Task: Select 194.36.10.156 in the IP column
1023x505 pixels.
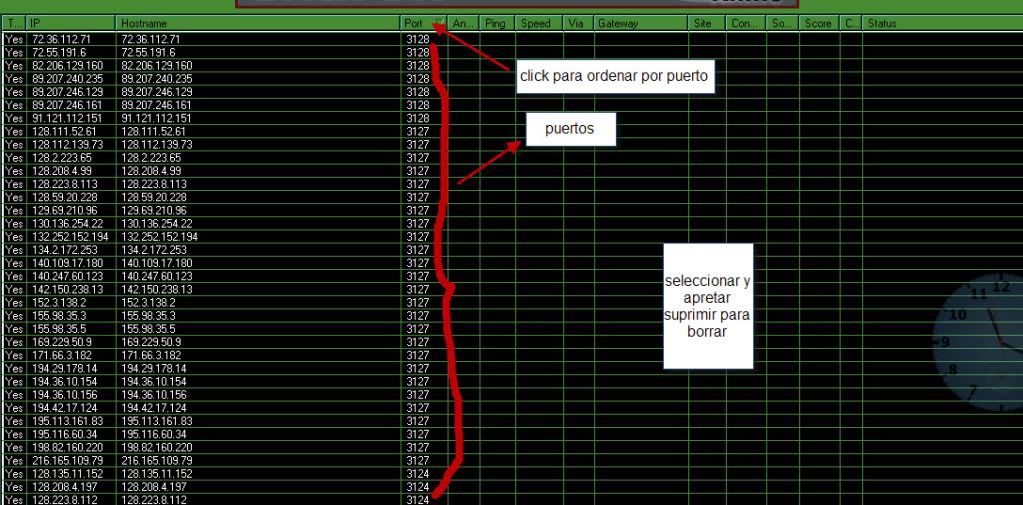Action: click(x=64, y=395)
